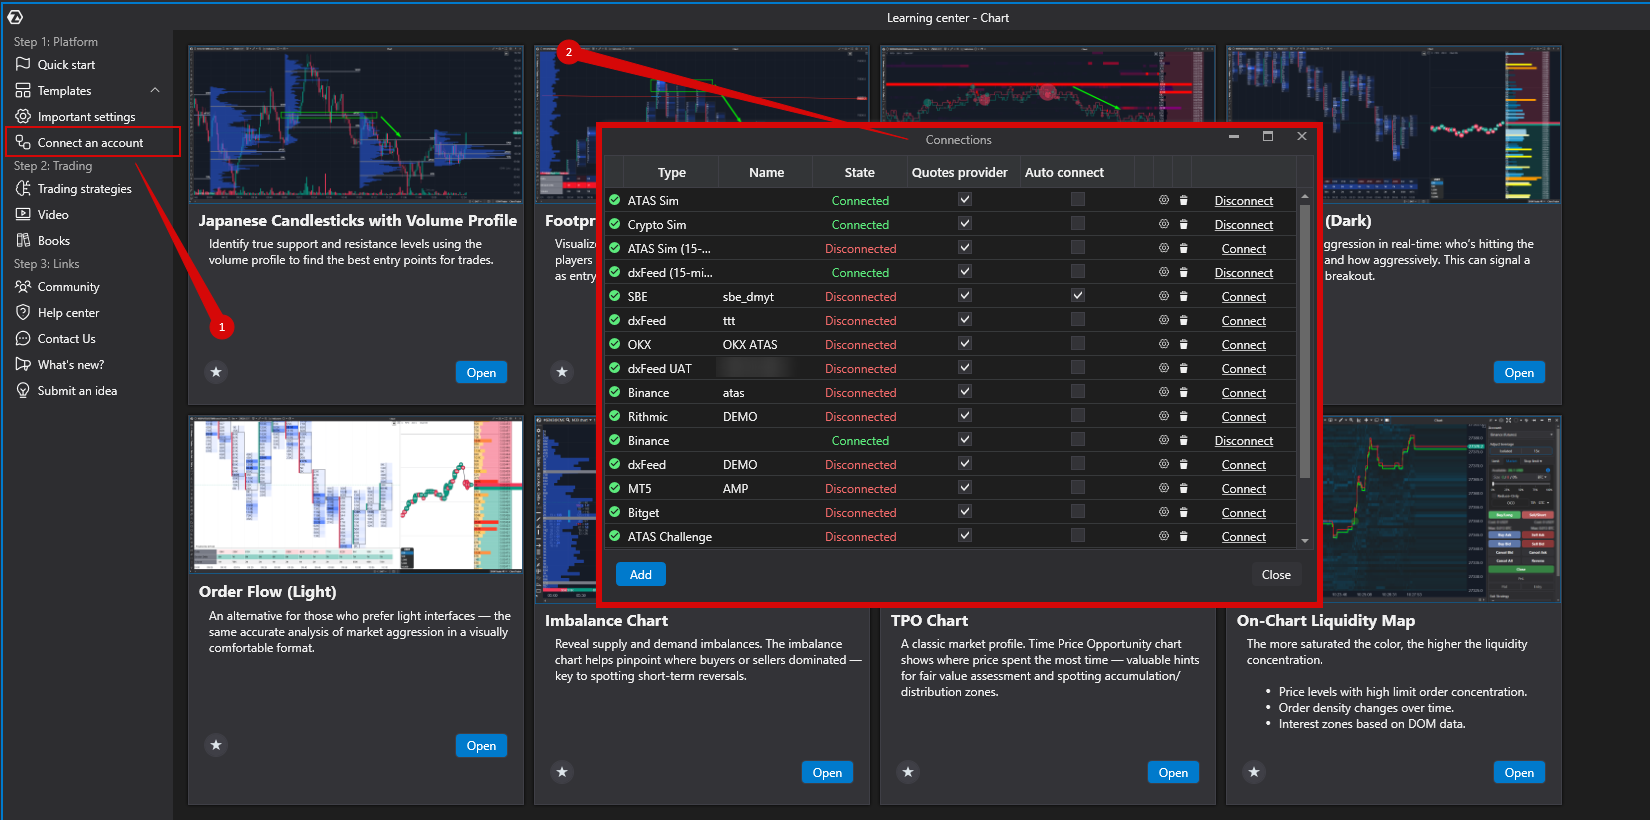Viewport: 1650px width, 820px height.
Task: Click the State column header
Action: (x=859, y=172)
